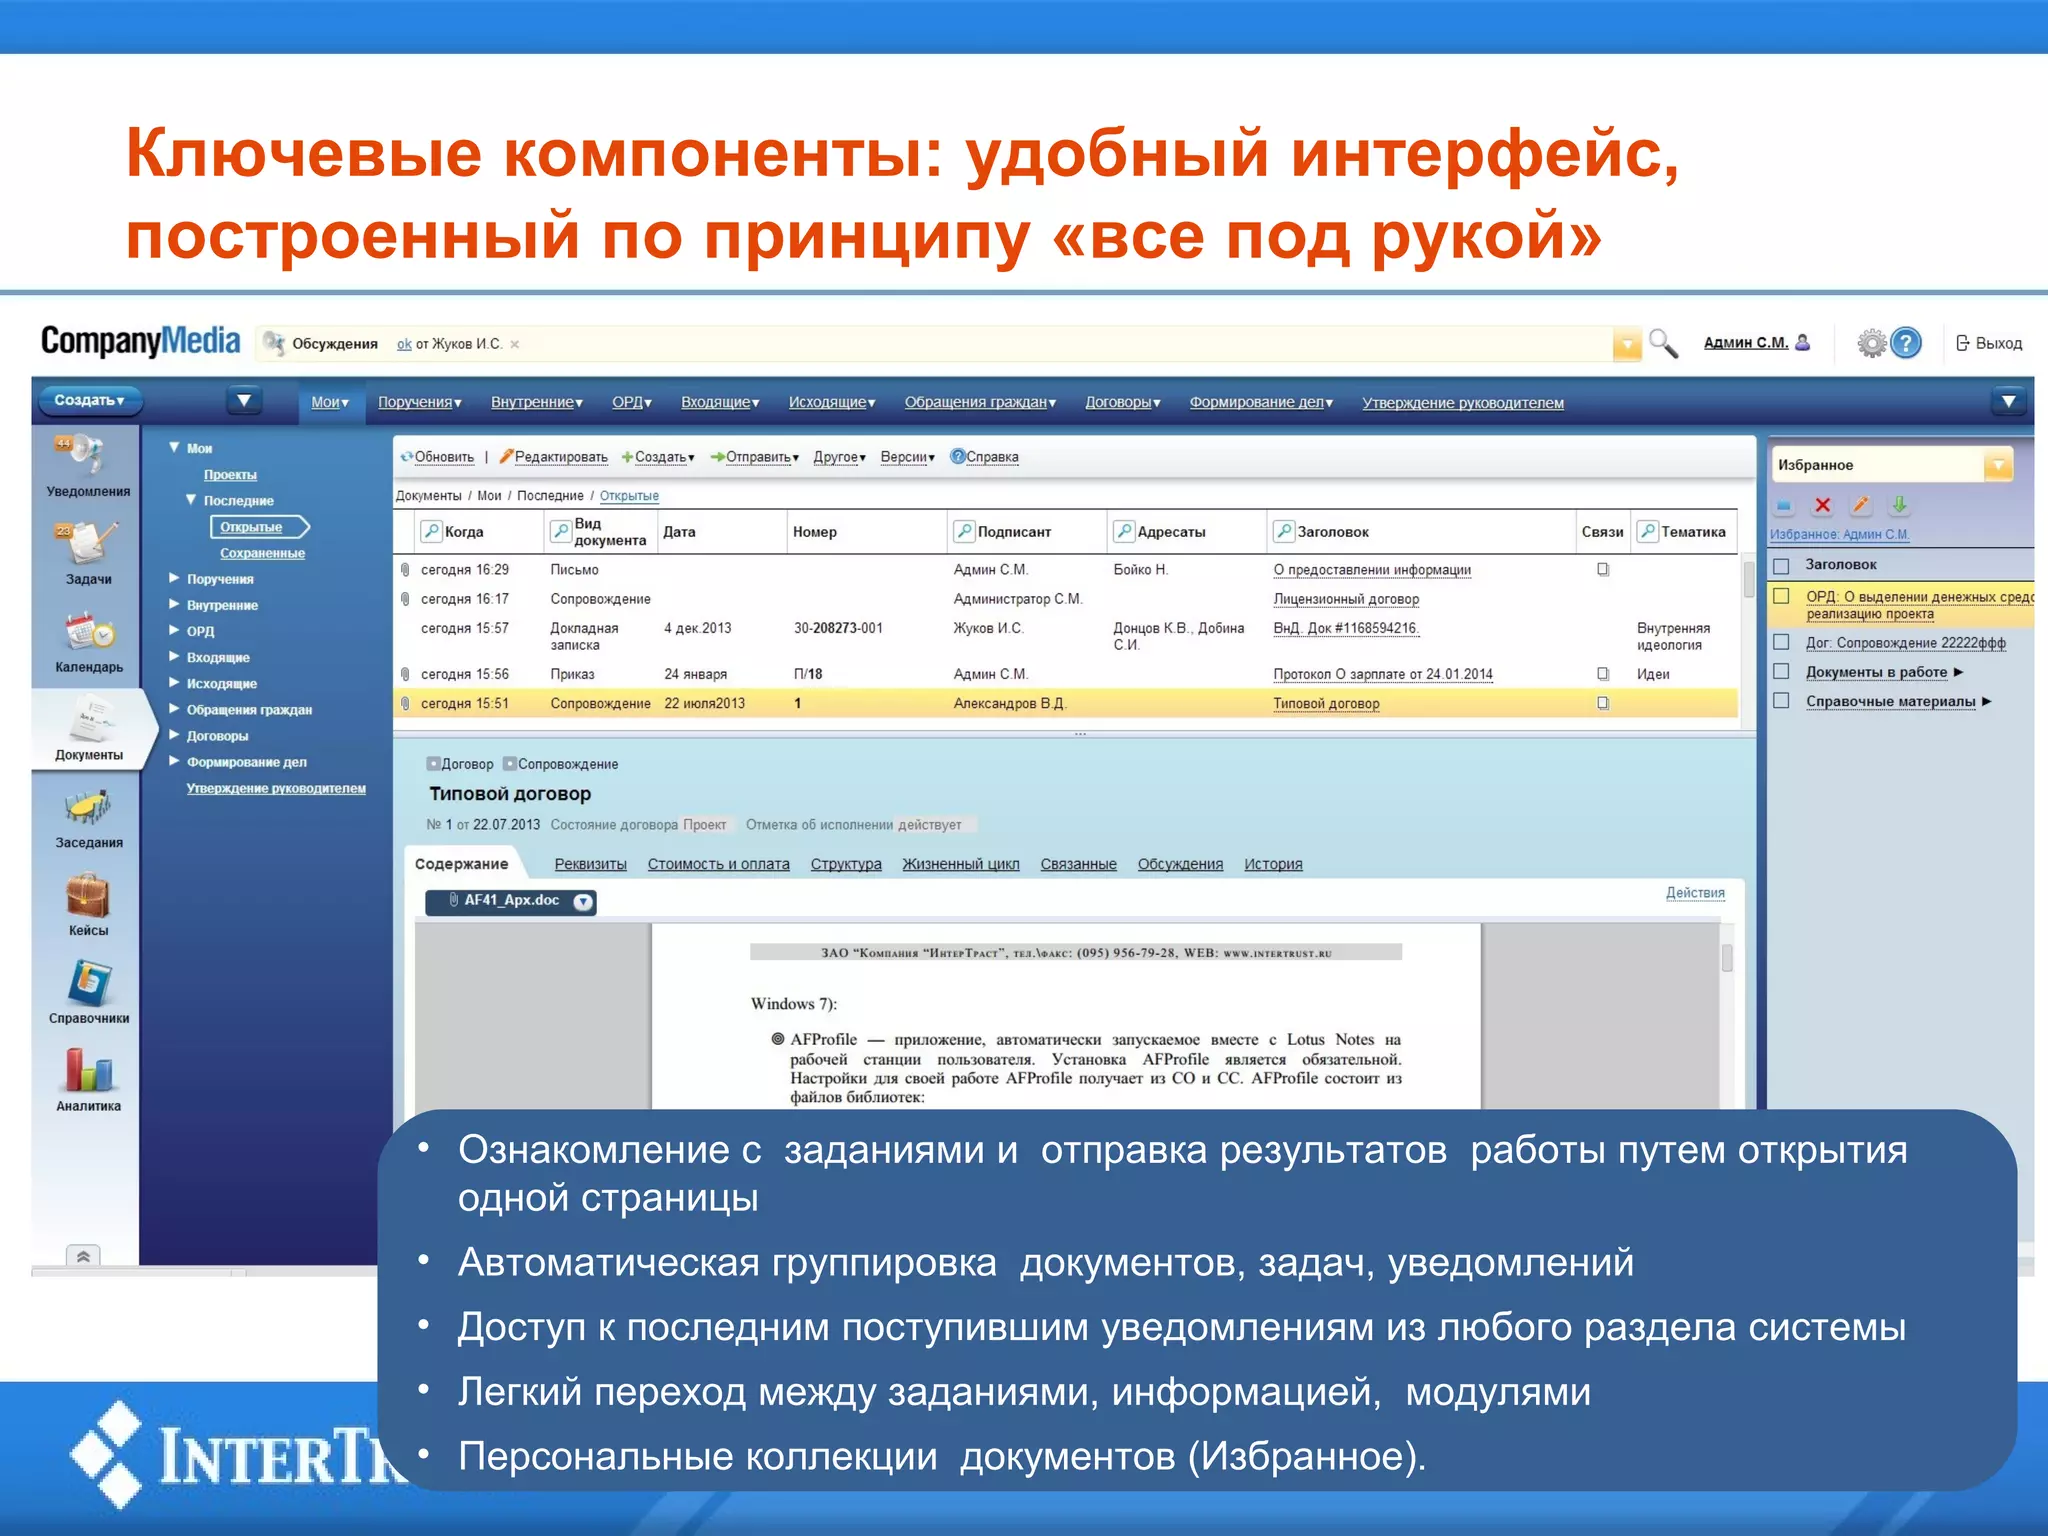Open the yellow dropdown arrow in notification bar
Screen dimensions: 2048x1536
click(1627, 345)
